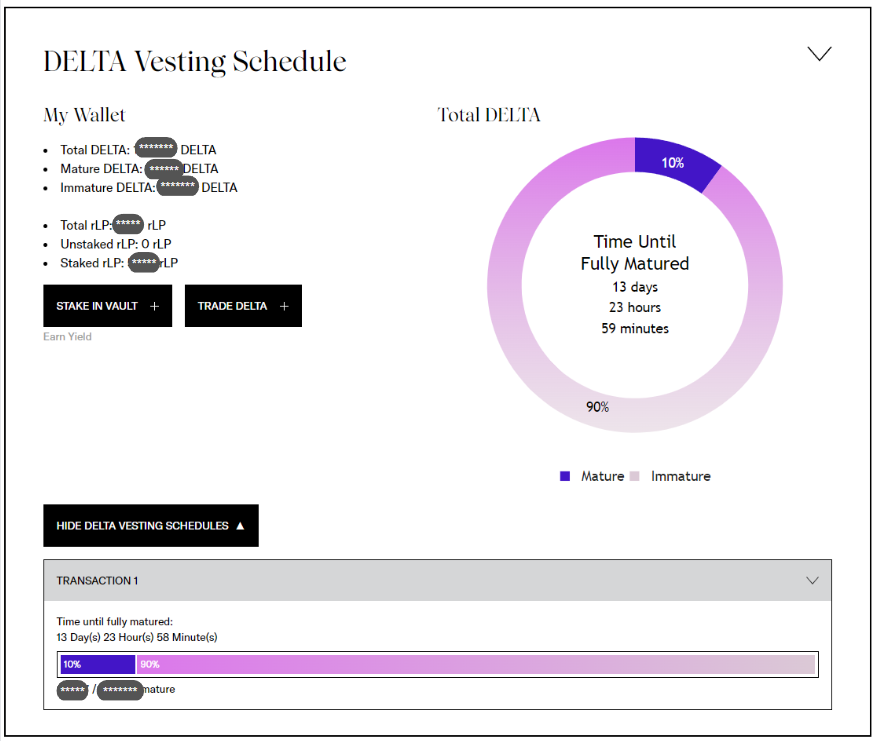Toggle the Mature legend square

click(x=565, y=476)
